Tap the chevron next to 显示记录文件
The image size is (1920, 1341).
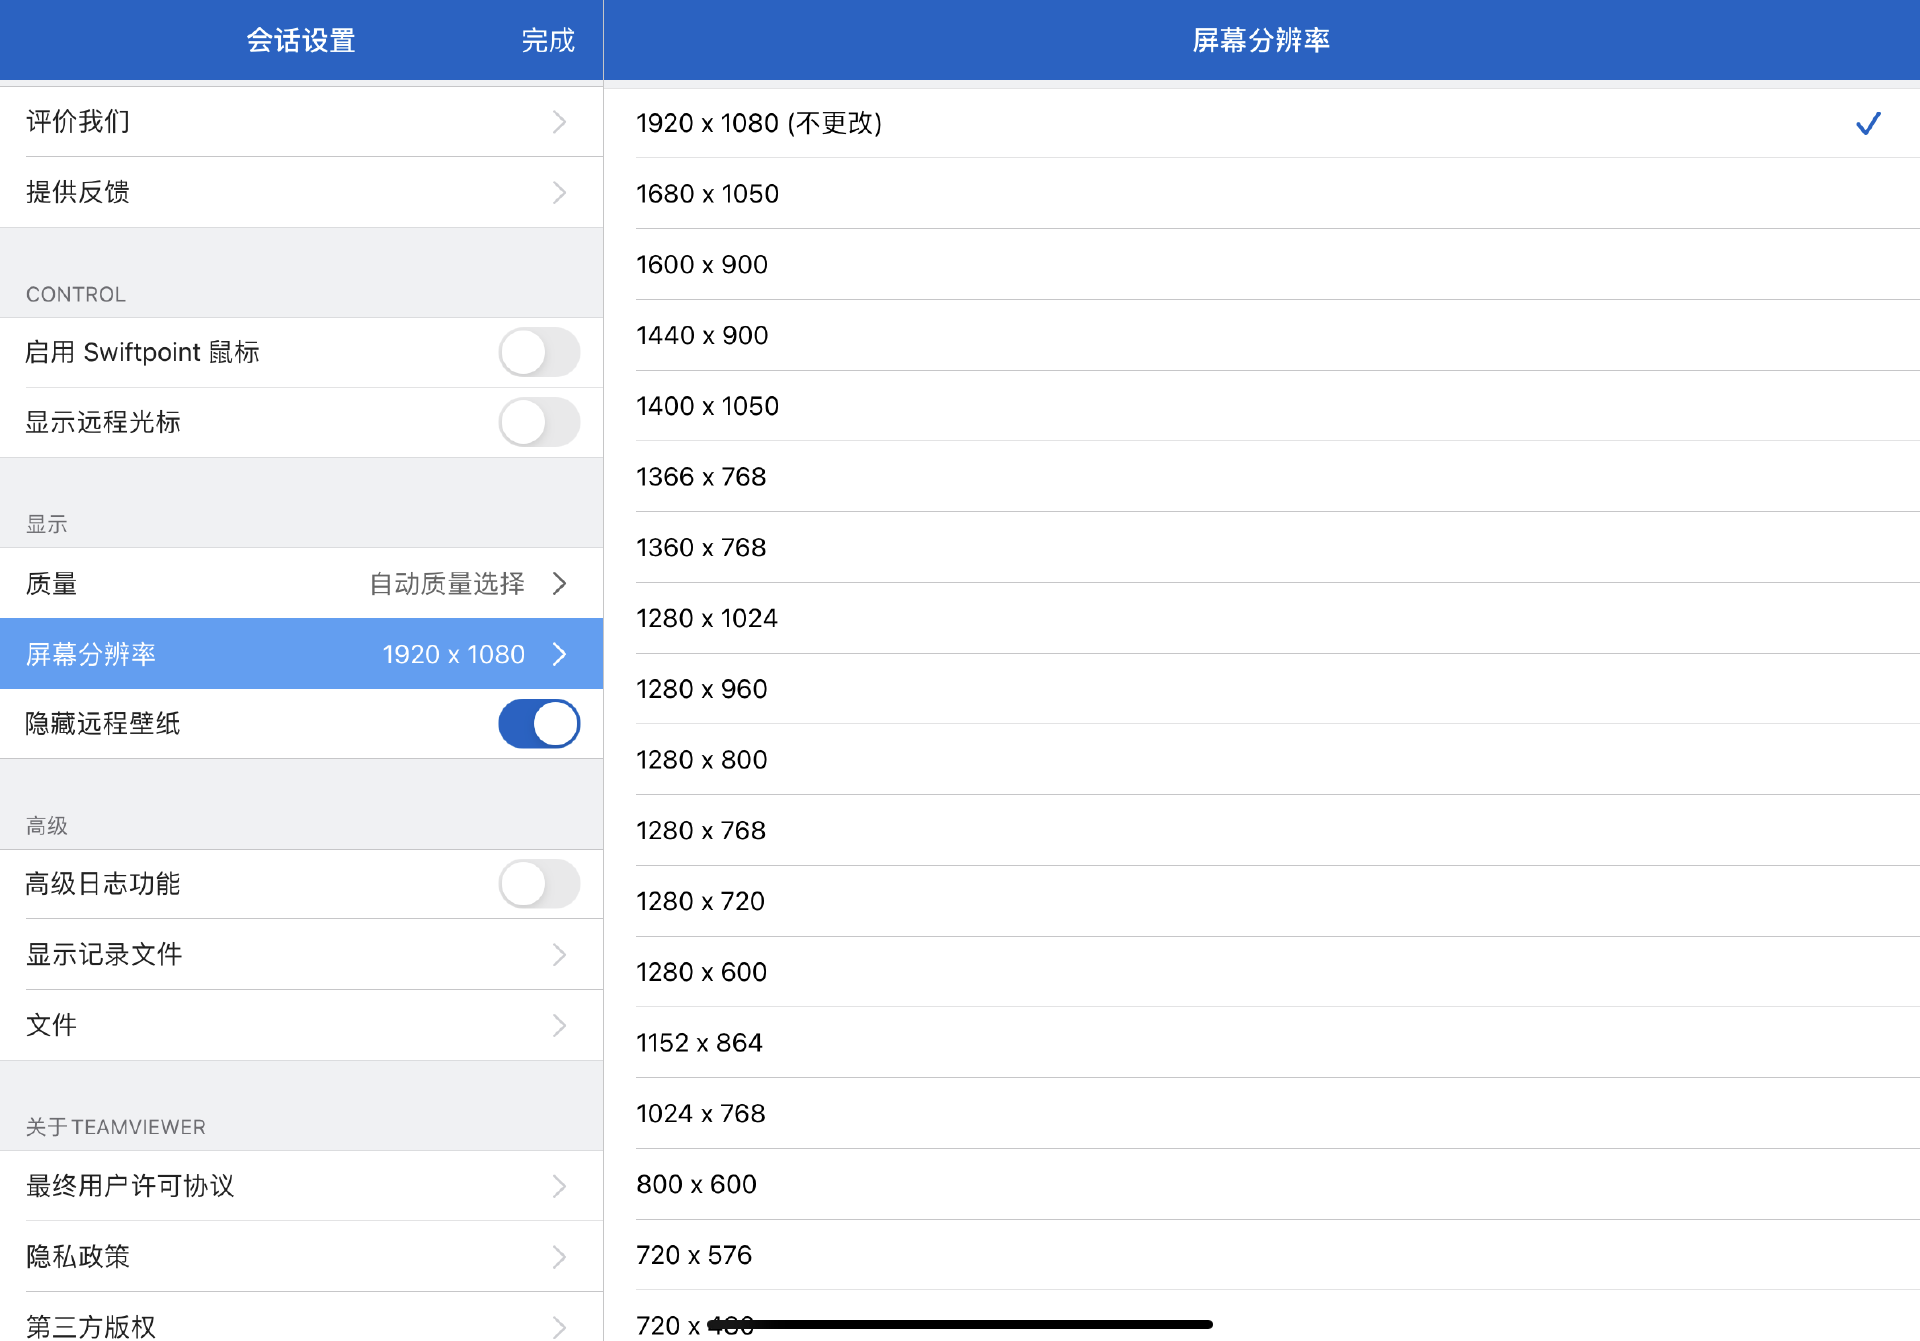pos(559,955)
